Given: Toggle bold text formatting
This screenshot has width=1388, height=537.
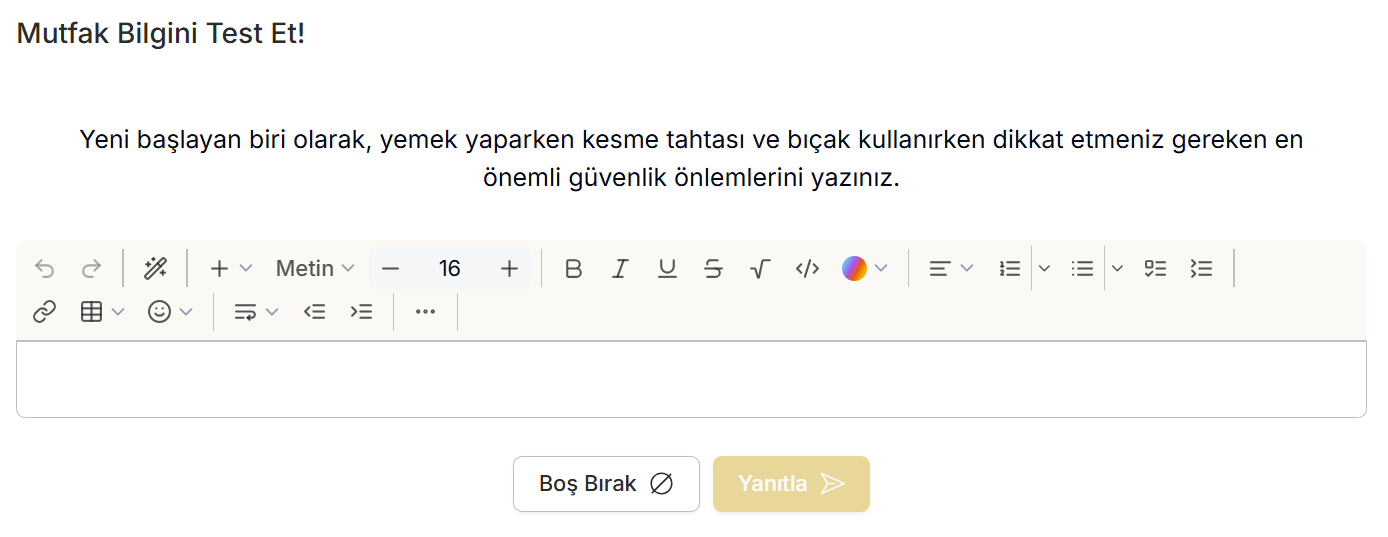Looking at the screenshot, I should coord(573,268).
